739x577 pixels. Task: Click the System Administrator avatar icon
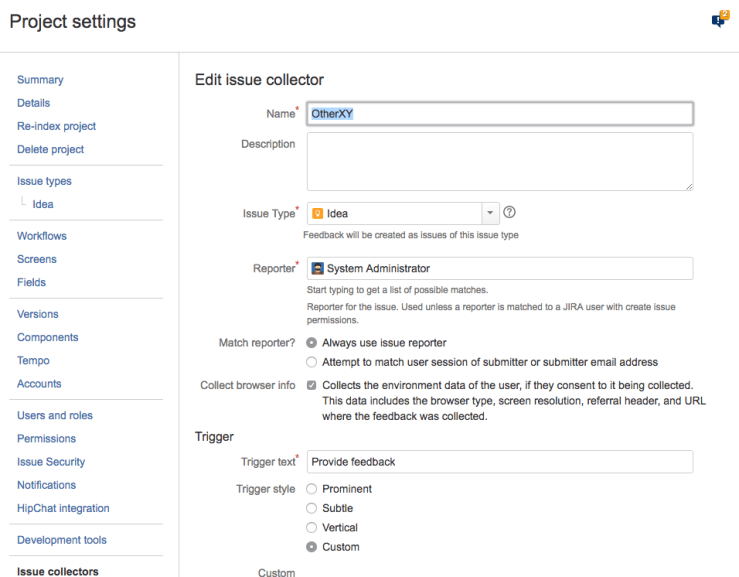(318, 268)
